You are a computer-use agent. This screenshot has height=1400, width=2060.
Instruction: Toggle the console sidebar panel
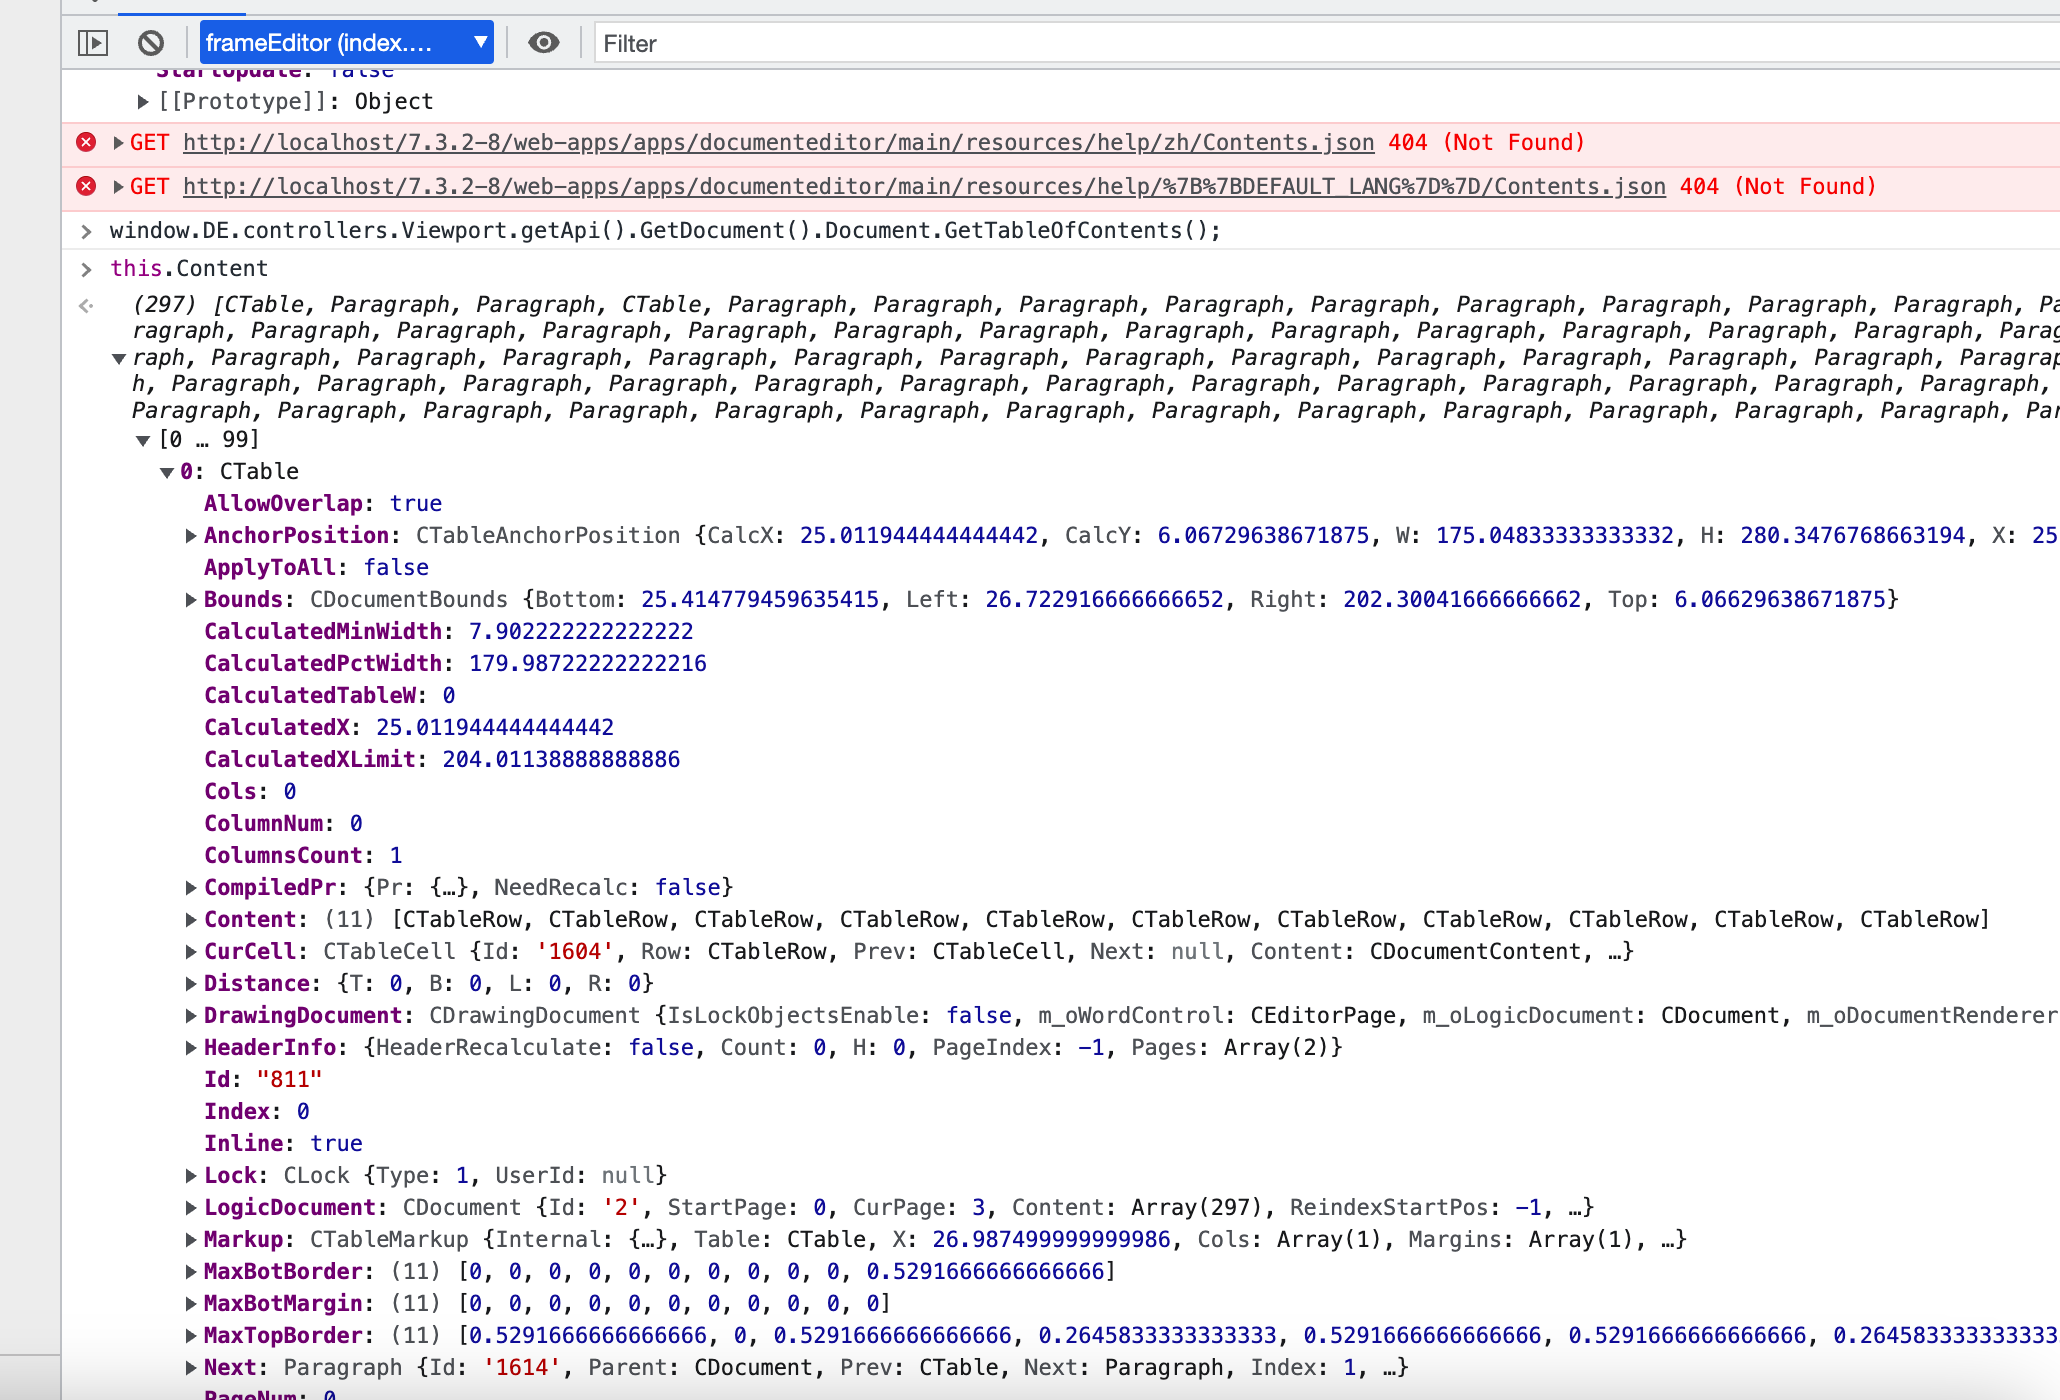coord(95,42)
